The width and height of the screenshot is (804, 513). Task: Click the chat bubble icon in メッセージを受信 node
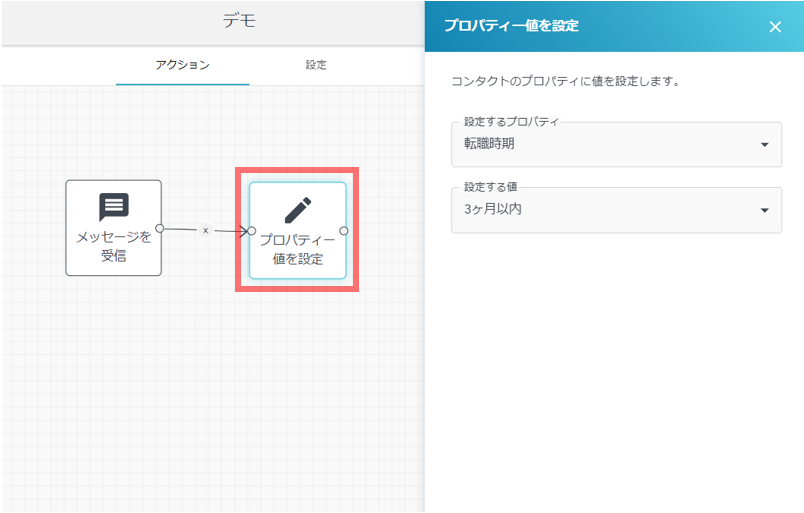pos(114,207)
